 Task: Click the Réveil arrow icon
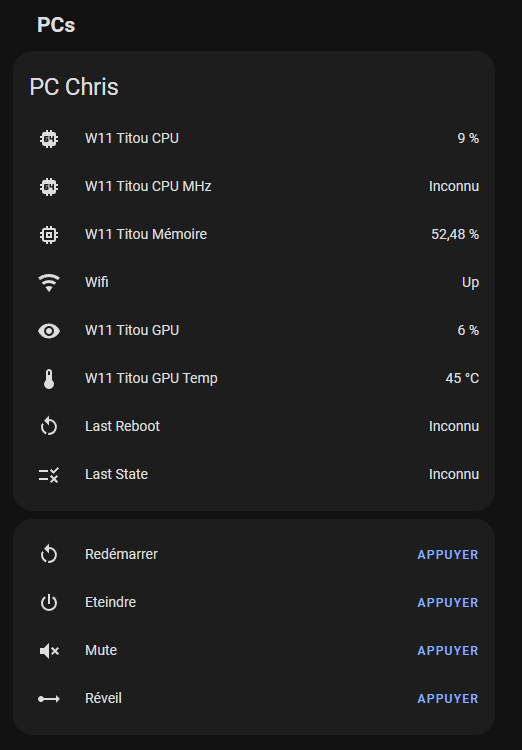49,699
